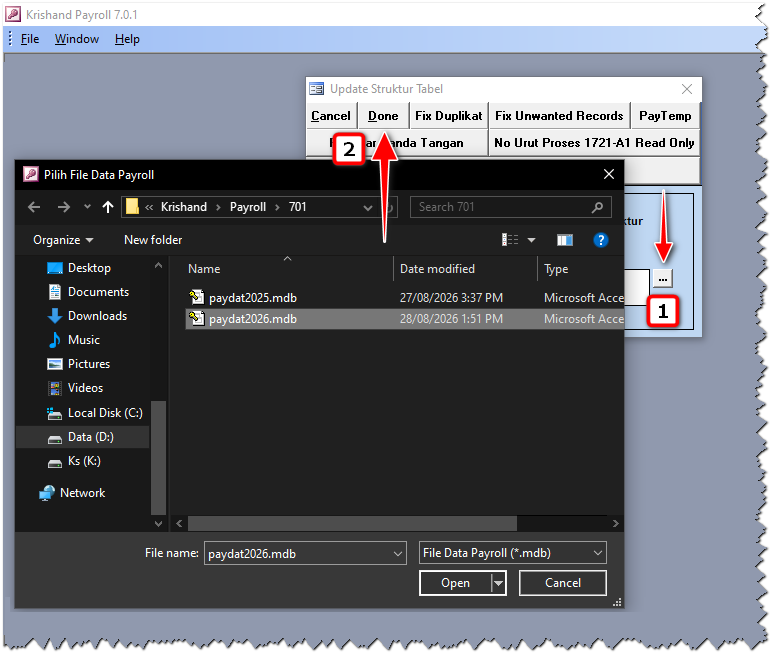Image resolution: width=777 pixels, height=659 pixels.
Task: Click the Krishand breadcrumb segment
Action: pyautogui.click(x=183, y=207)
